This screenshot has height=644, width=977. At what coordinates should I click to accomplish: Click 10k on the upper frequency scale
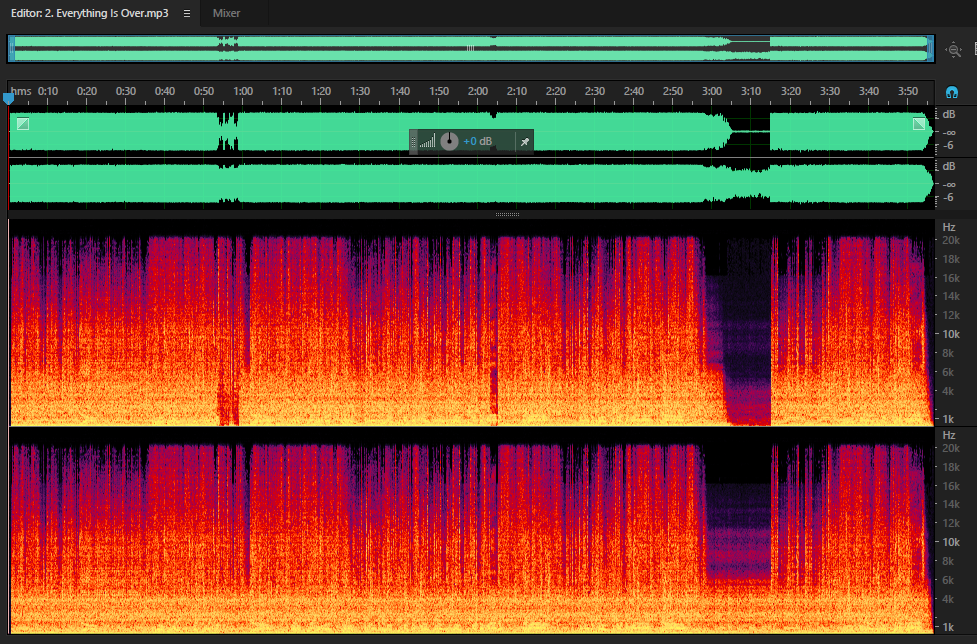[x=951, y=334]
